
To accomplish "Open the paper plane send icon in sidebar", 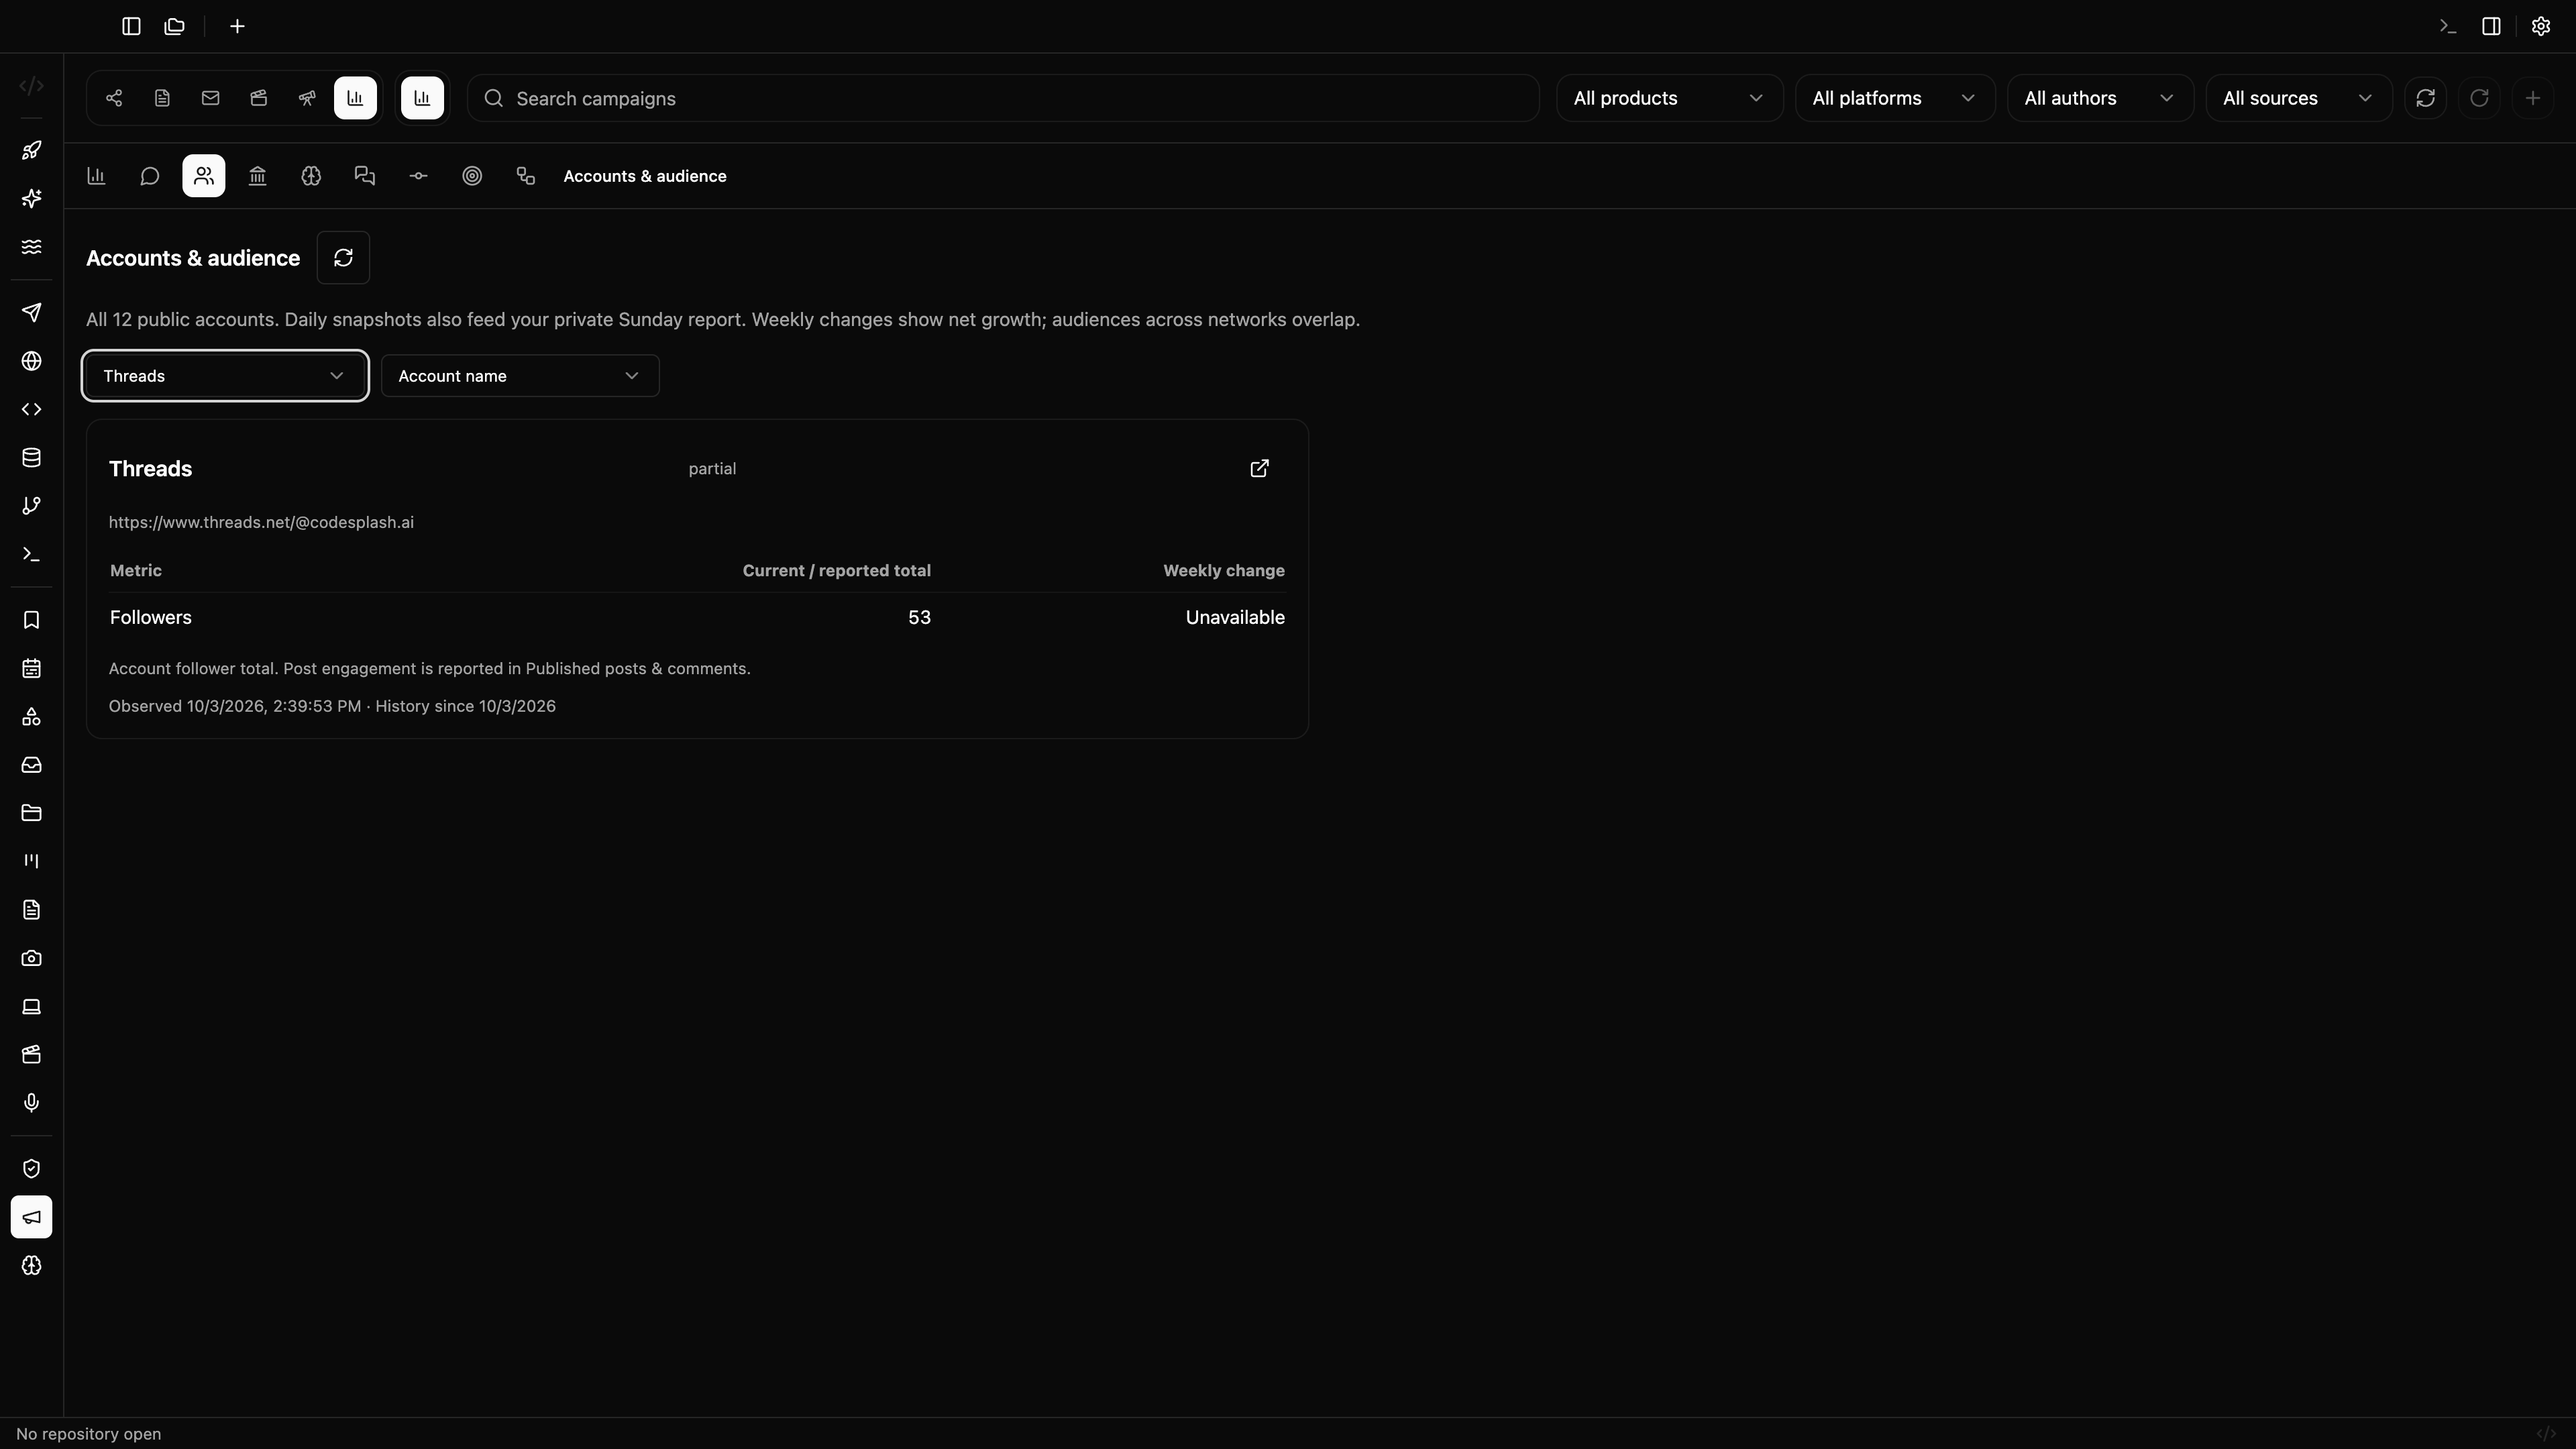I will click(31, 313).
